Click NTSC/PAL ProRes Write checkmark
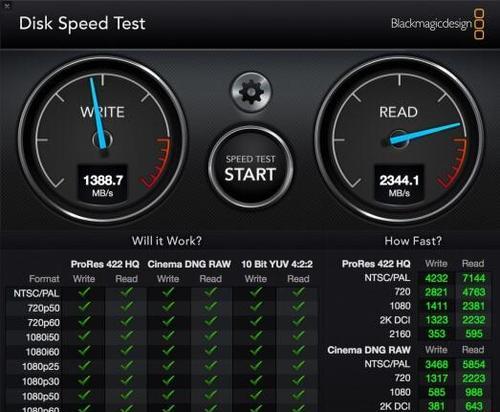 84,292
